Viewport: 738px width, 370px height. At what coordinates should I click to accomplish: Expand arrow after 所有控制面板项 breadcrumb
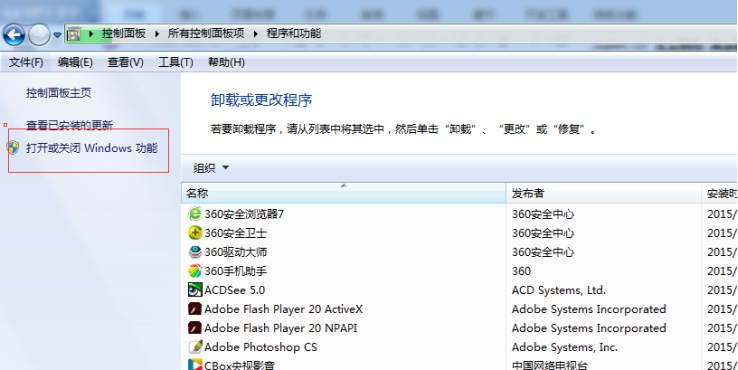[x=256, y=34]
